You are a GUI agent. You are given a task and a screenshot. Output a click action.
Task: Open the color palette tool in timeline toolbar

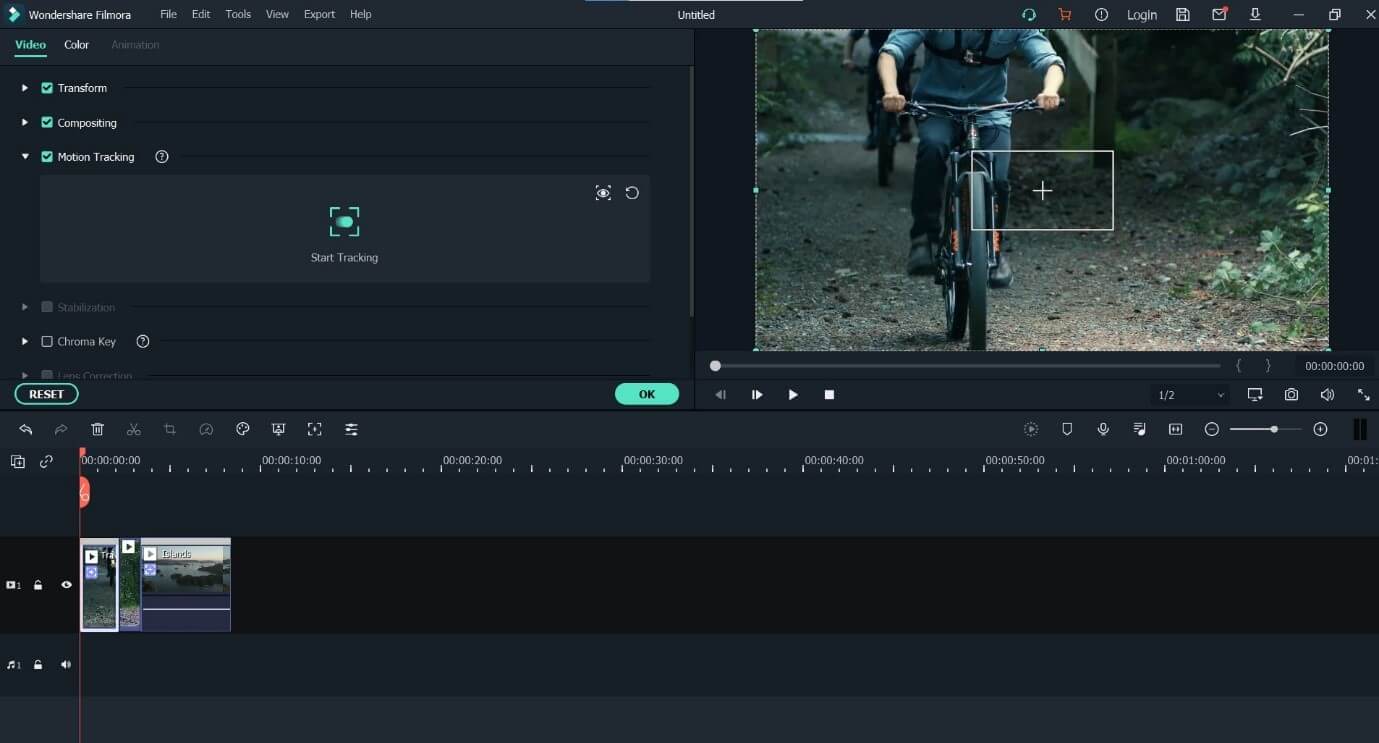click(242, 429)
